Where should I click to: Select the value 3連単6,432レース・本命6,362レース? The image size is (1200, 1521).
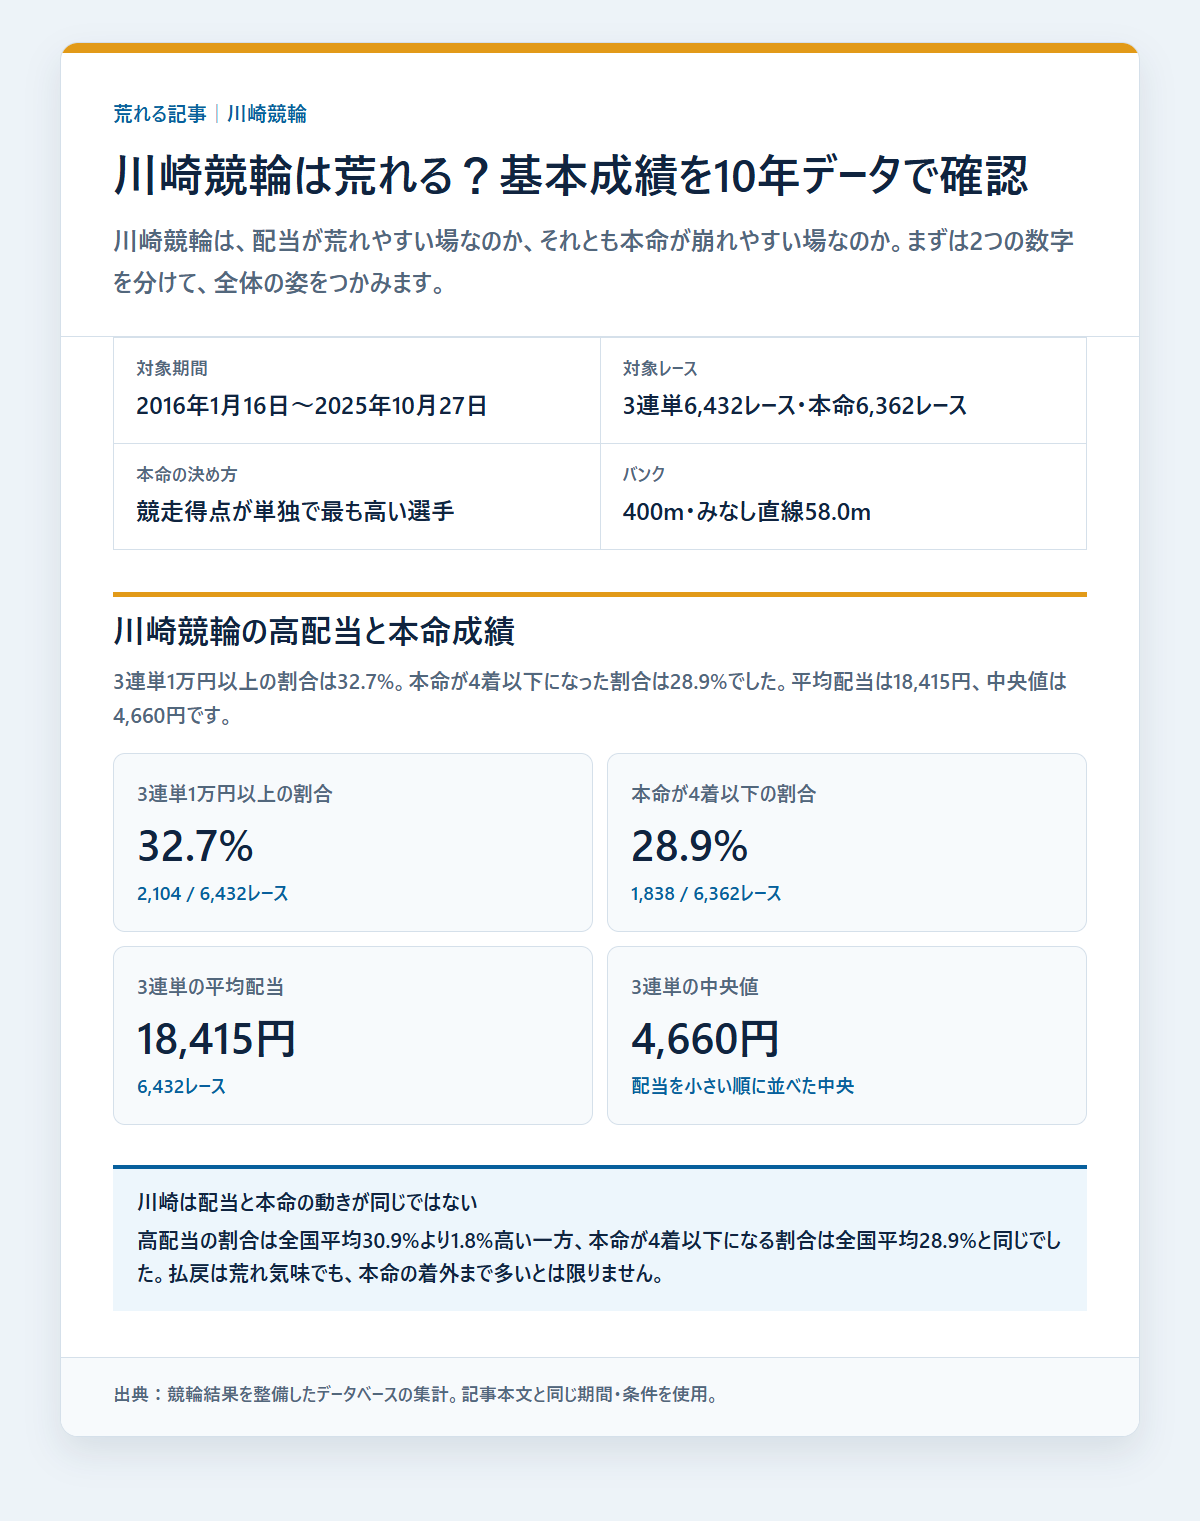click(x=795, y=406)
